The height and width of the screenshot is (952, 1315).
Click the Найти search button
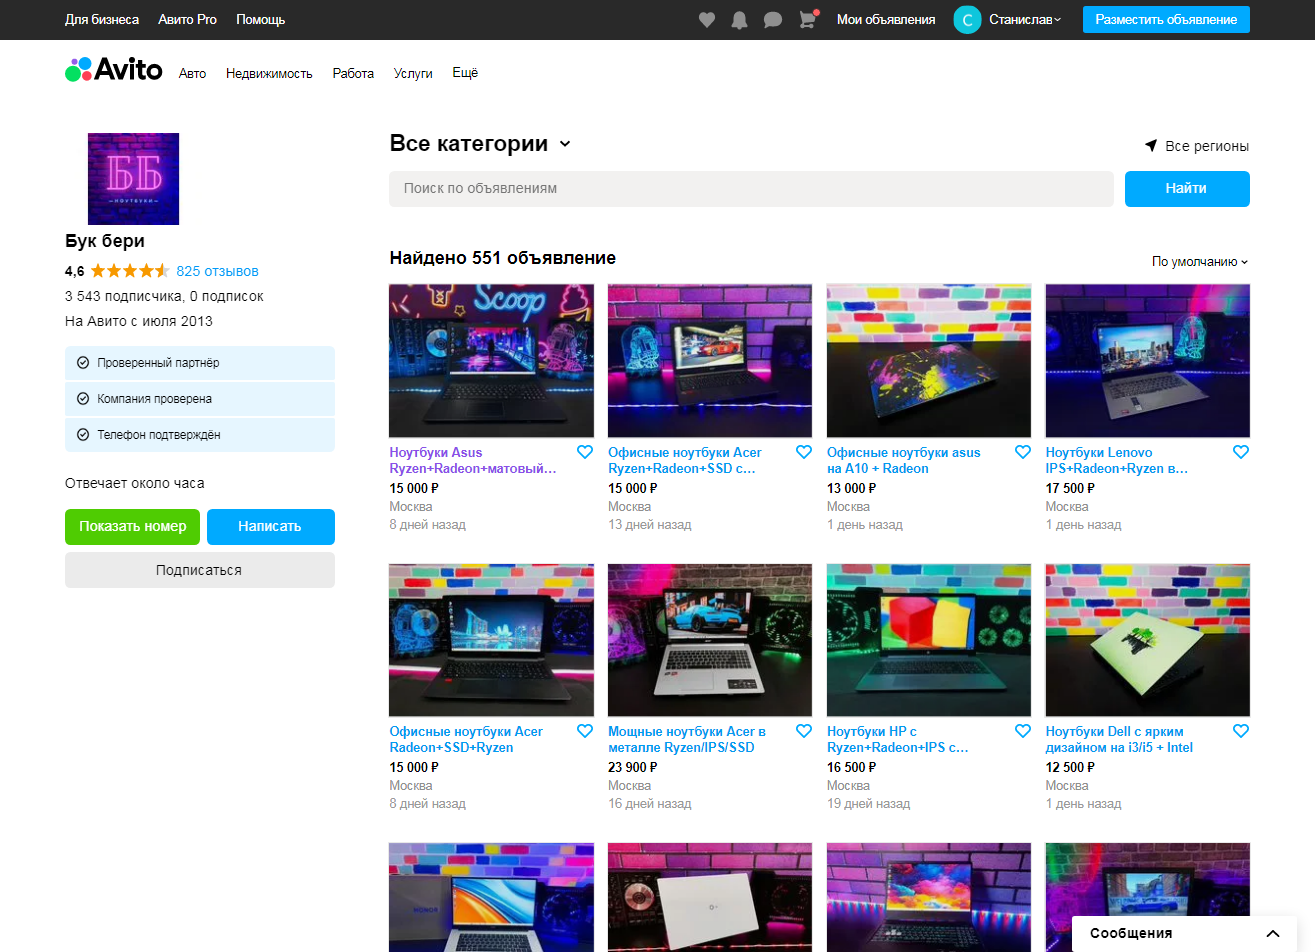click(1187, 189)
